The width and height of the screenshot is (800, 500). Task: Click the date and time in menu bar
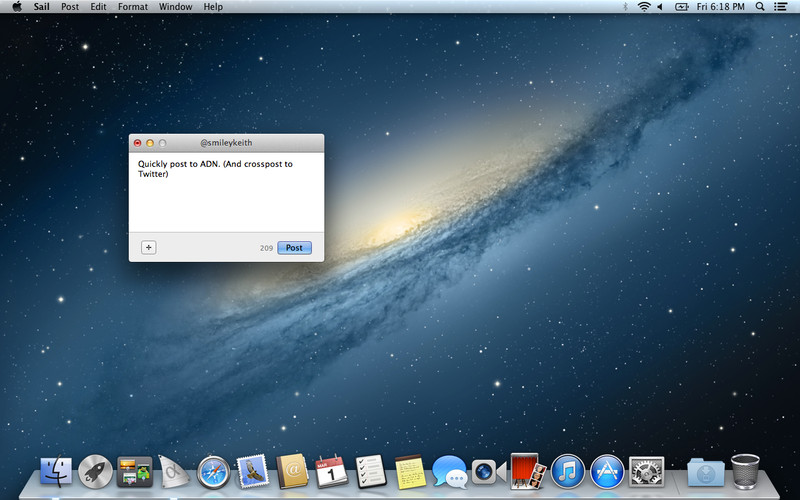721,7
